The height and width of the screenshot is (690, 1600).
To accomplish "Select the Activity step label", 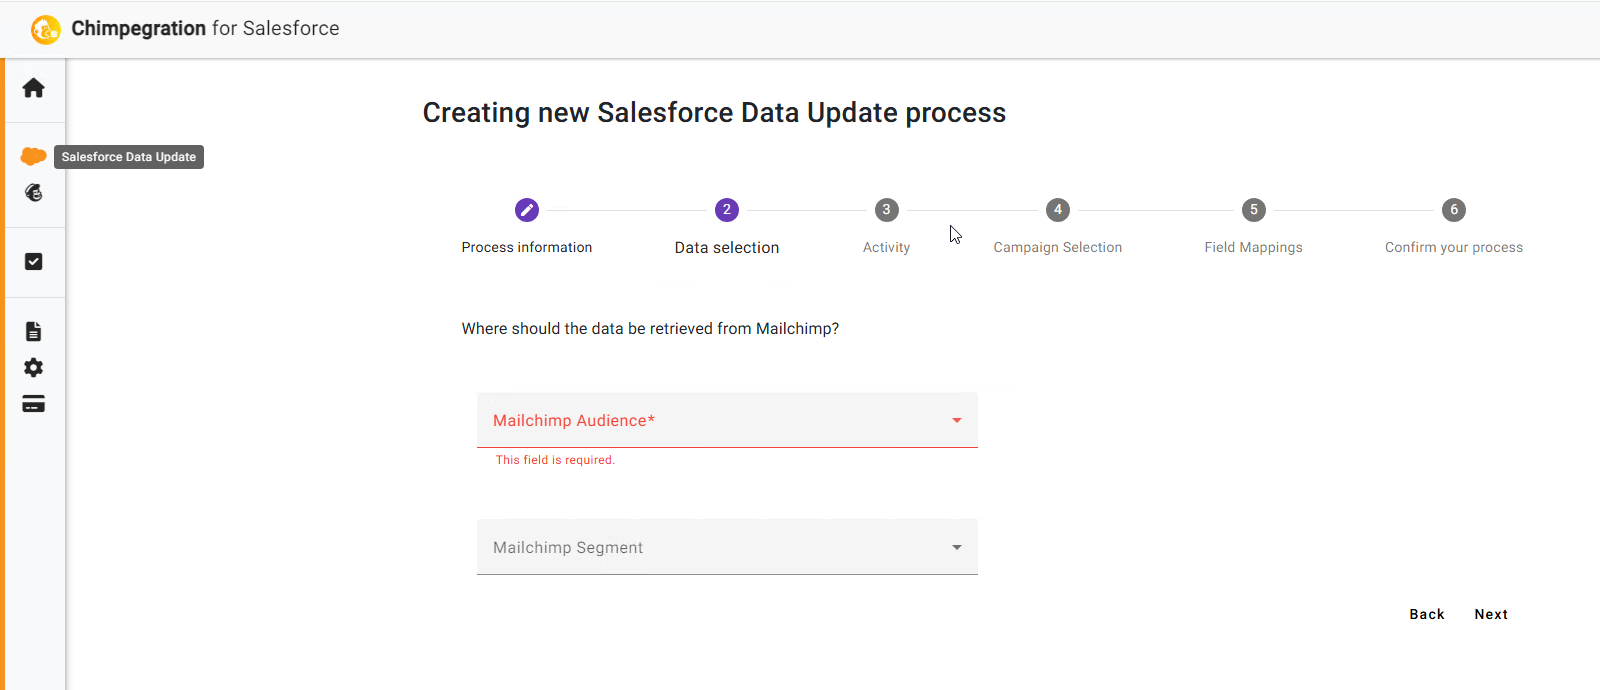I will (886, 247).
